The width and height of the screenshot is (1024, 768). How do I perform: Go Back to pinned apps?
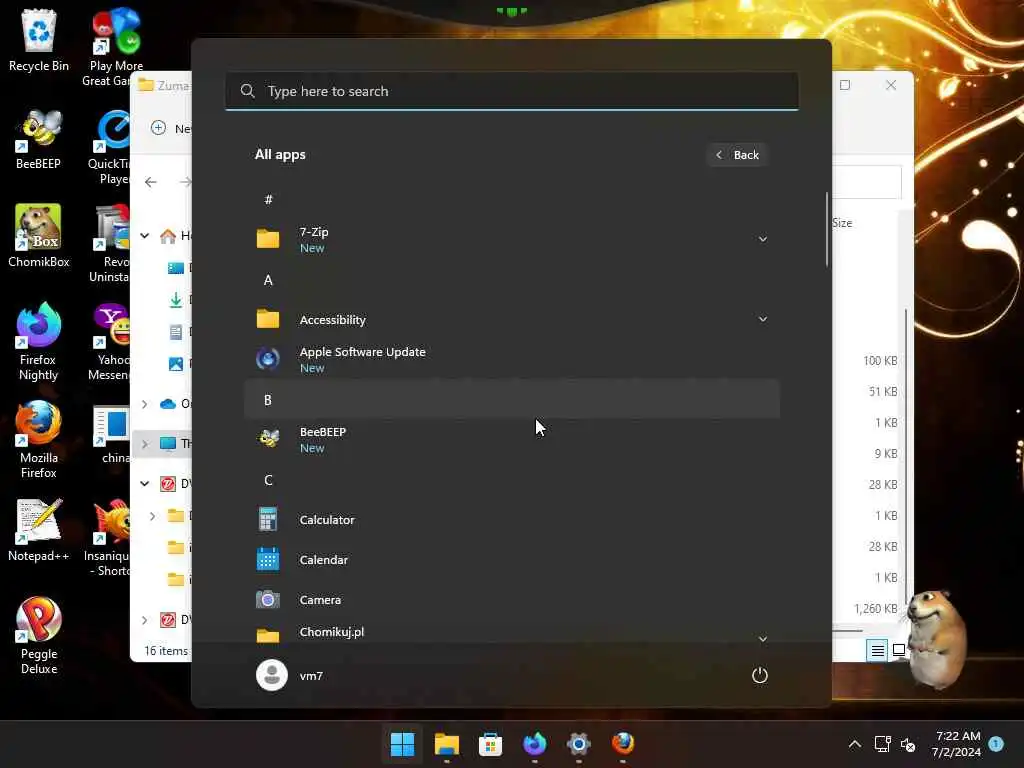[x=737, y=155]
